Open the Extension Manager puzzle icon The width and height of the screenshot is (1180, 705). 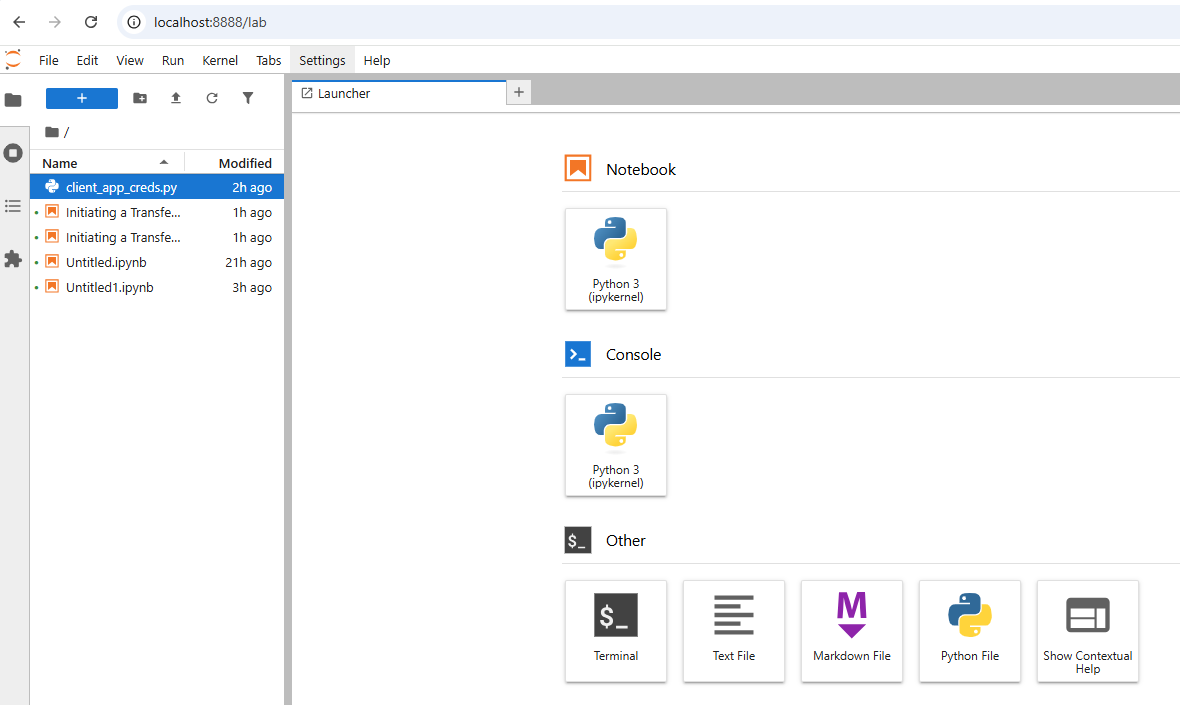point(13,259)
